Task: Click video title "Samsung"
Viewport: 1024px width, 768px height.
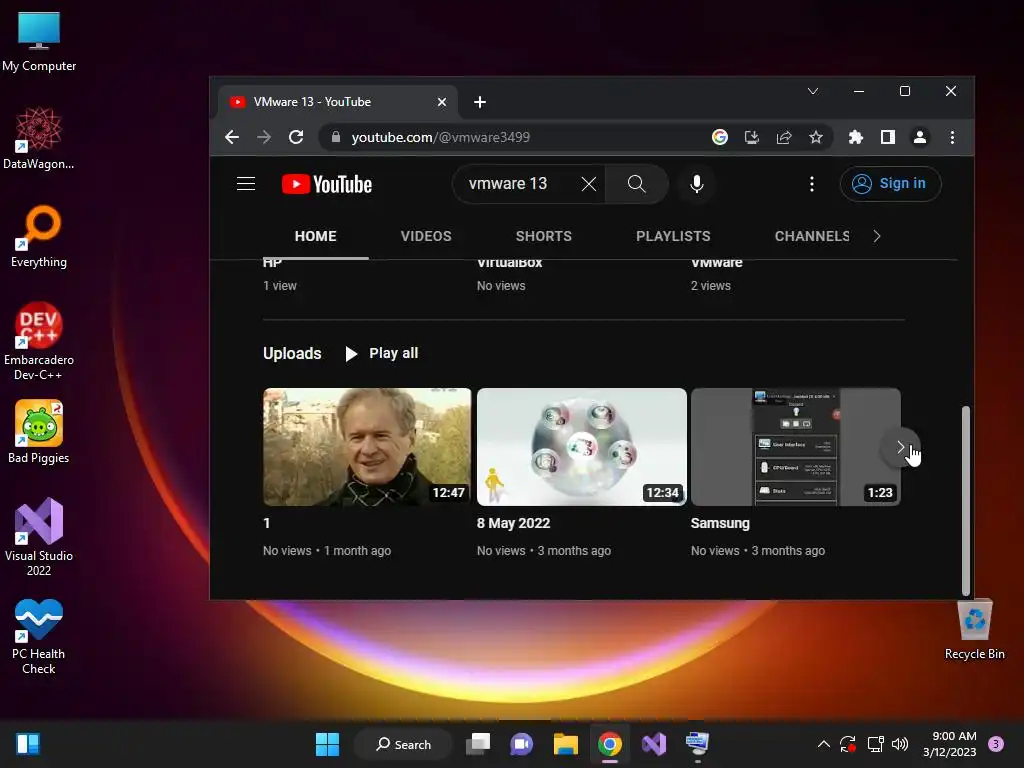Action: pyautogui.click(x=720, y=523)
